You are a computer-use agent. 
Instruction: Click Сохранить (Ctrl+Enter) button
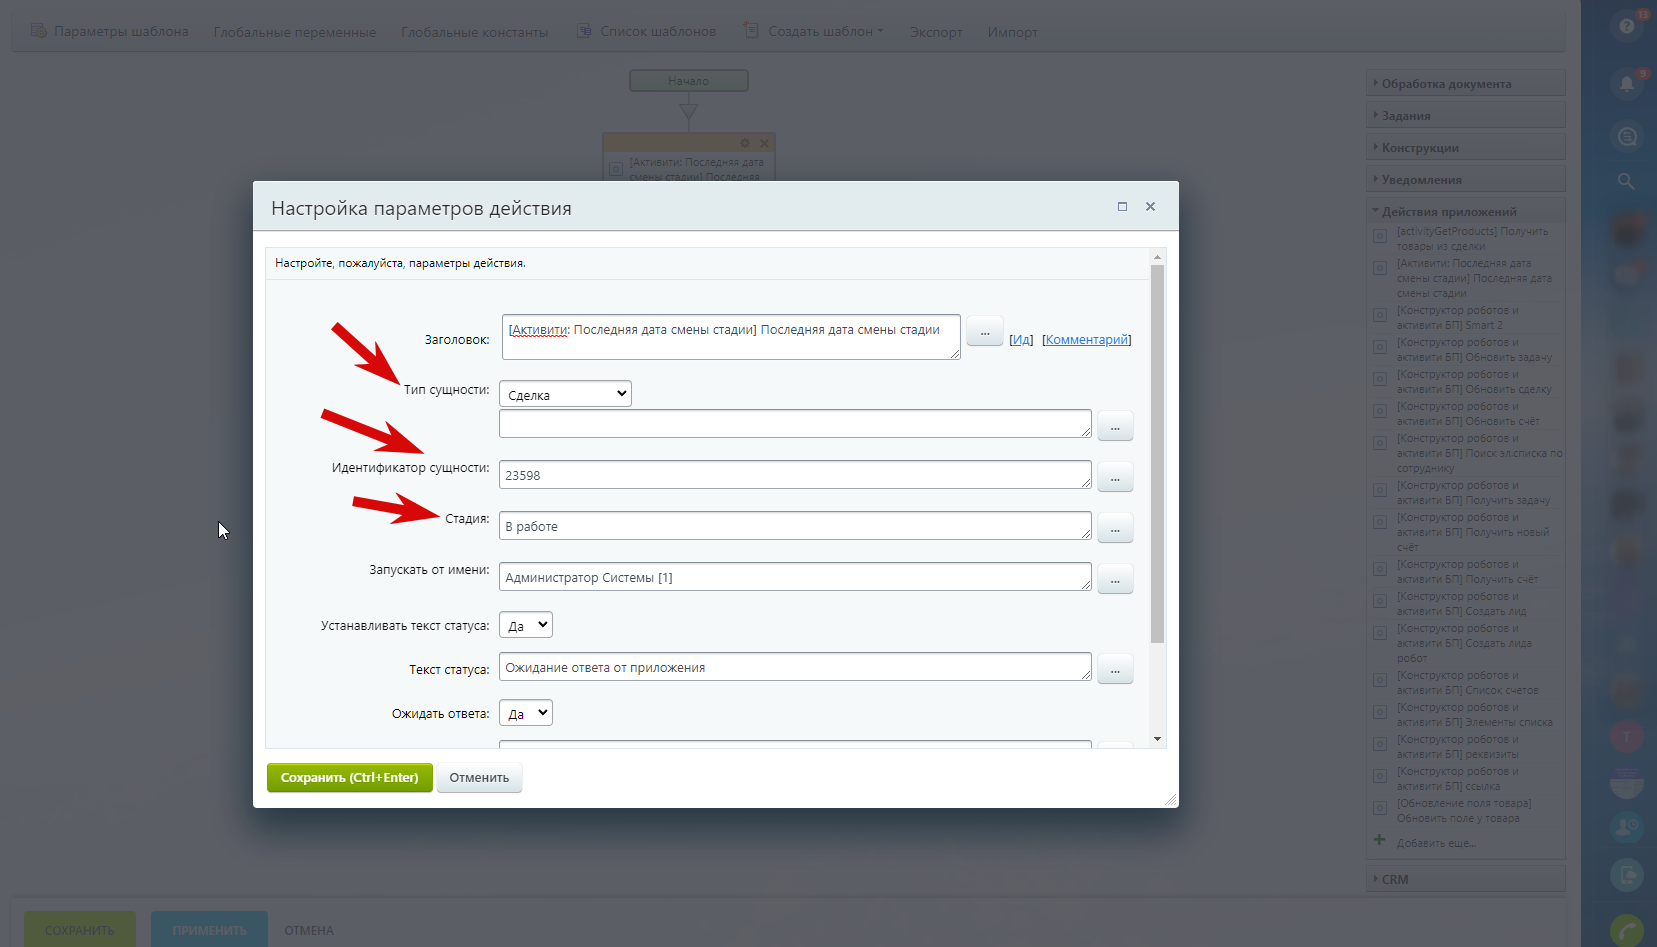(350, 778)
